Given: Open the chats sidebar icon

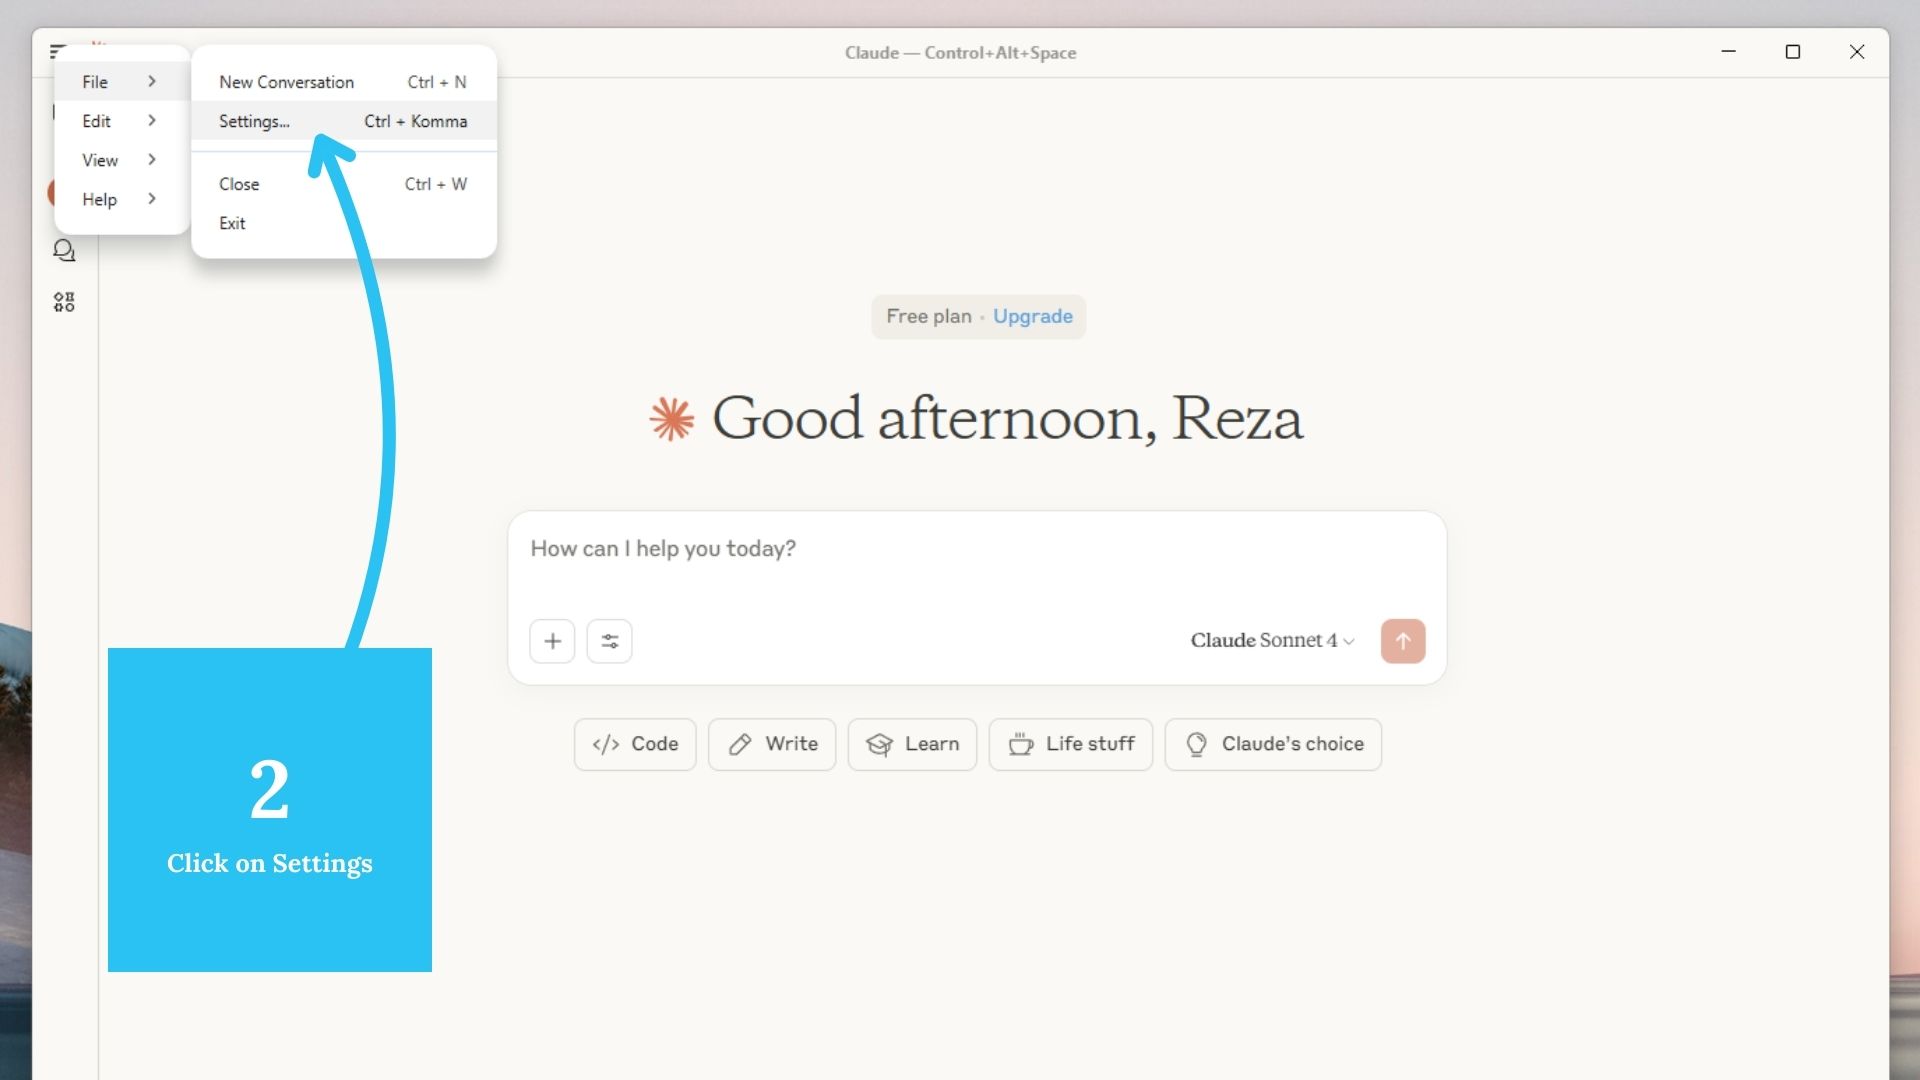Looking at the screenshot, I should coord(64,251).
